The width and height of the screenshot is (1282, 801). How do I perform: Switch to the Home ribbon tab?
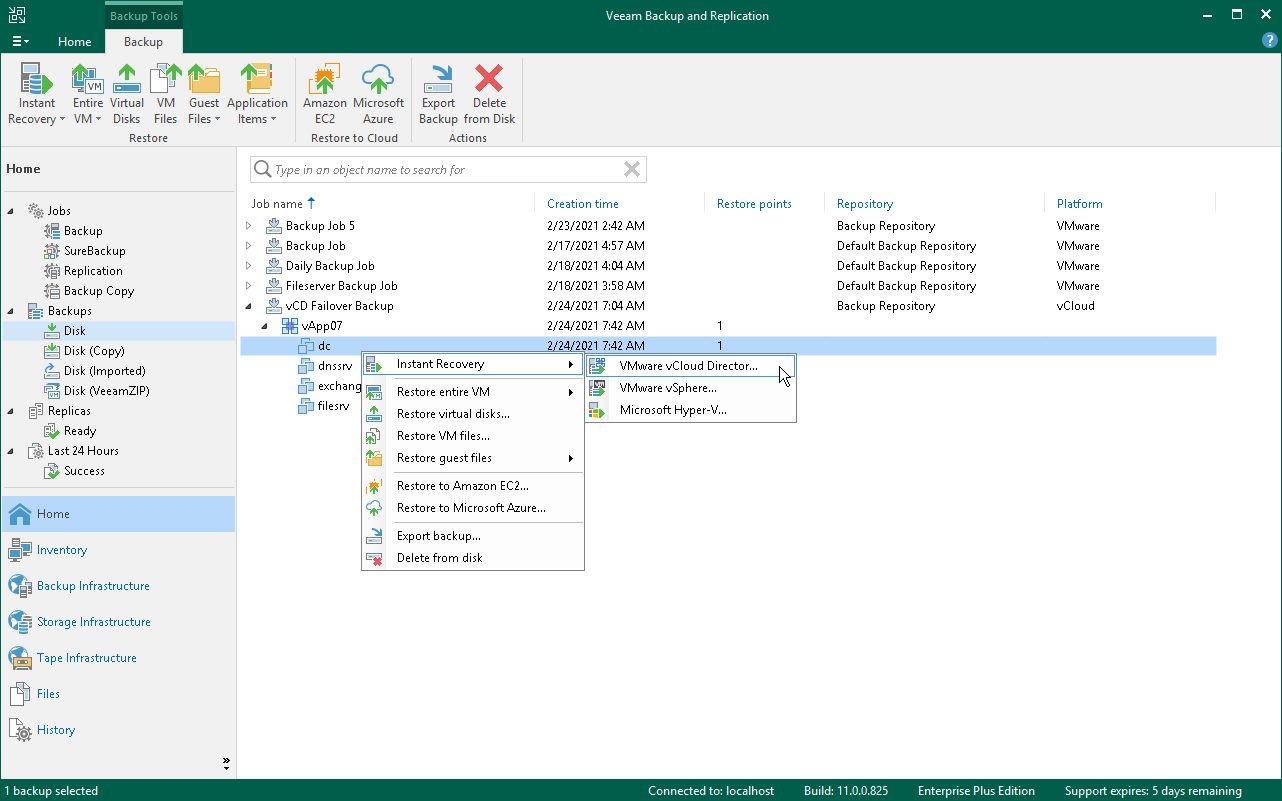point(75,42)
